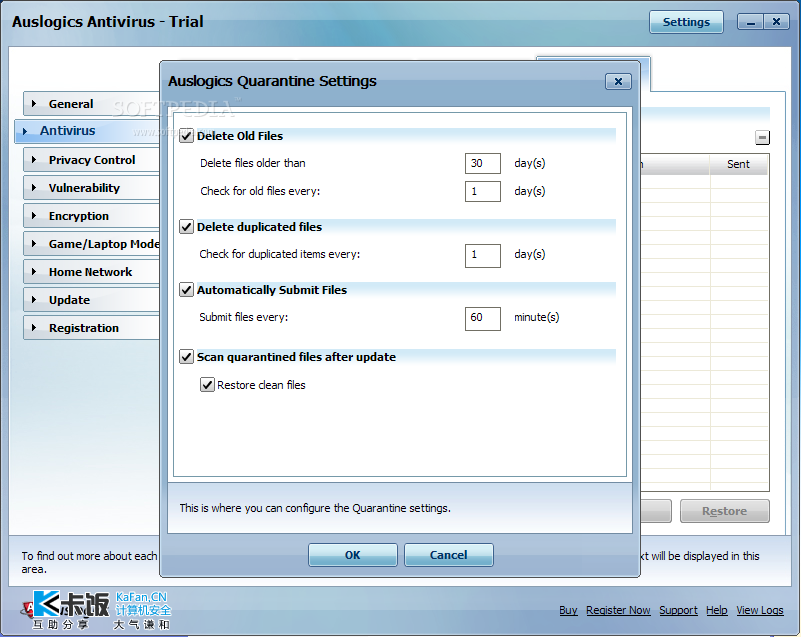Open the Buy link
This screenshot has width=801, height=637.
click(x=568, y=610)
